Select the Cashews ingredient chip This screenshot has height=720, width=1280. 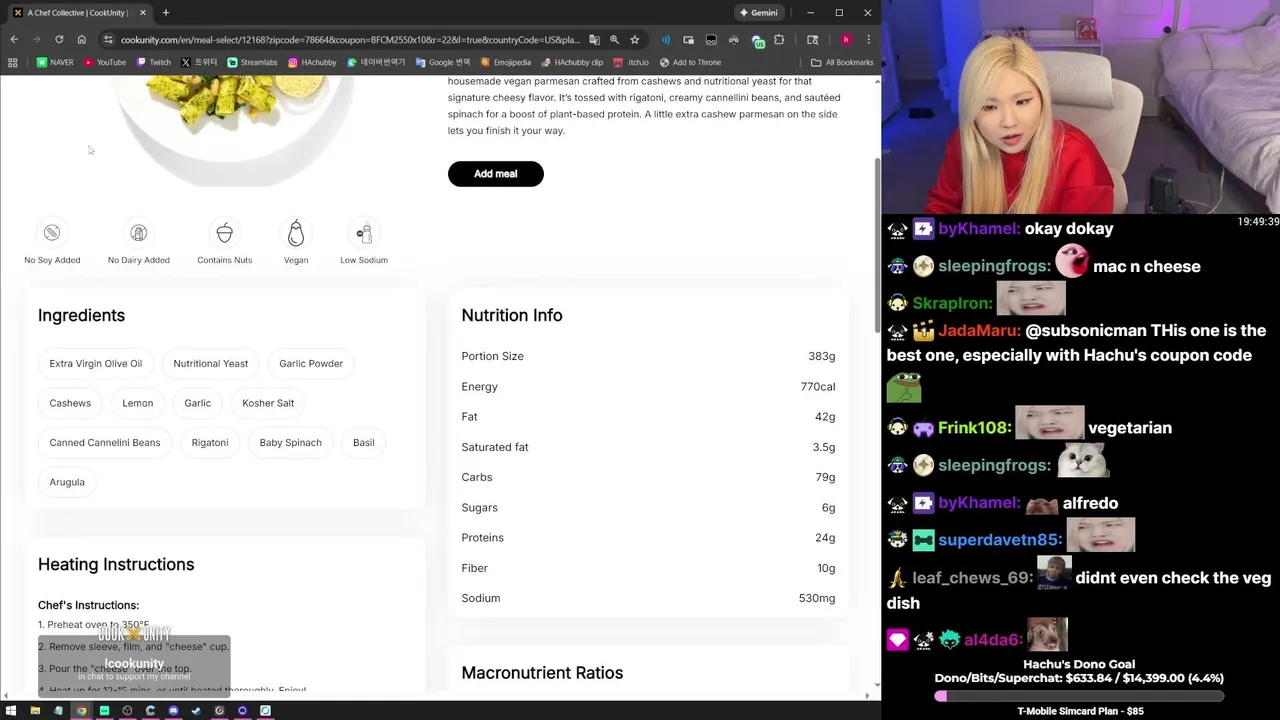tap(70, 403)
